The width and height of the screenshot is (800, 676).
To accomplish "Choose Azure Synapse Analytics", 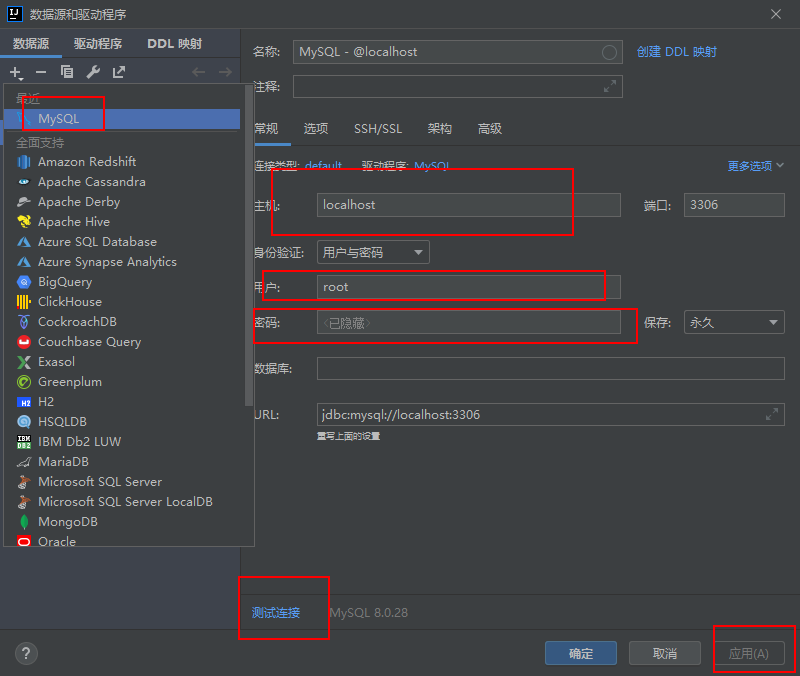I will (121, 262).
